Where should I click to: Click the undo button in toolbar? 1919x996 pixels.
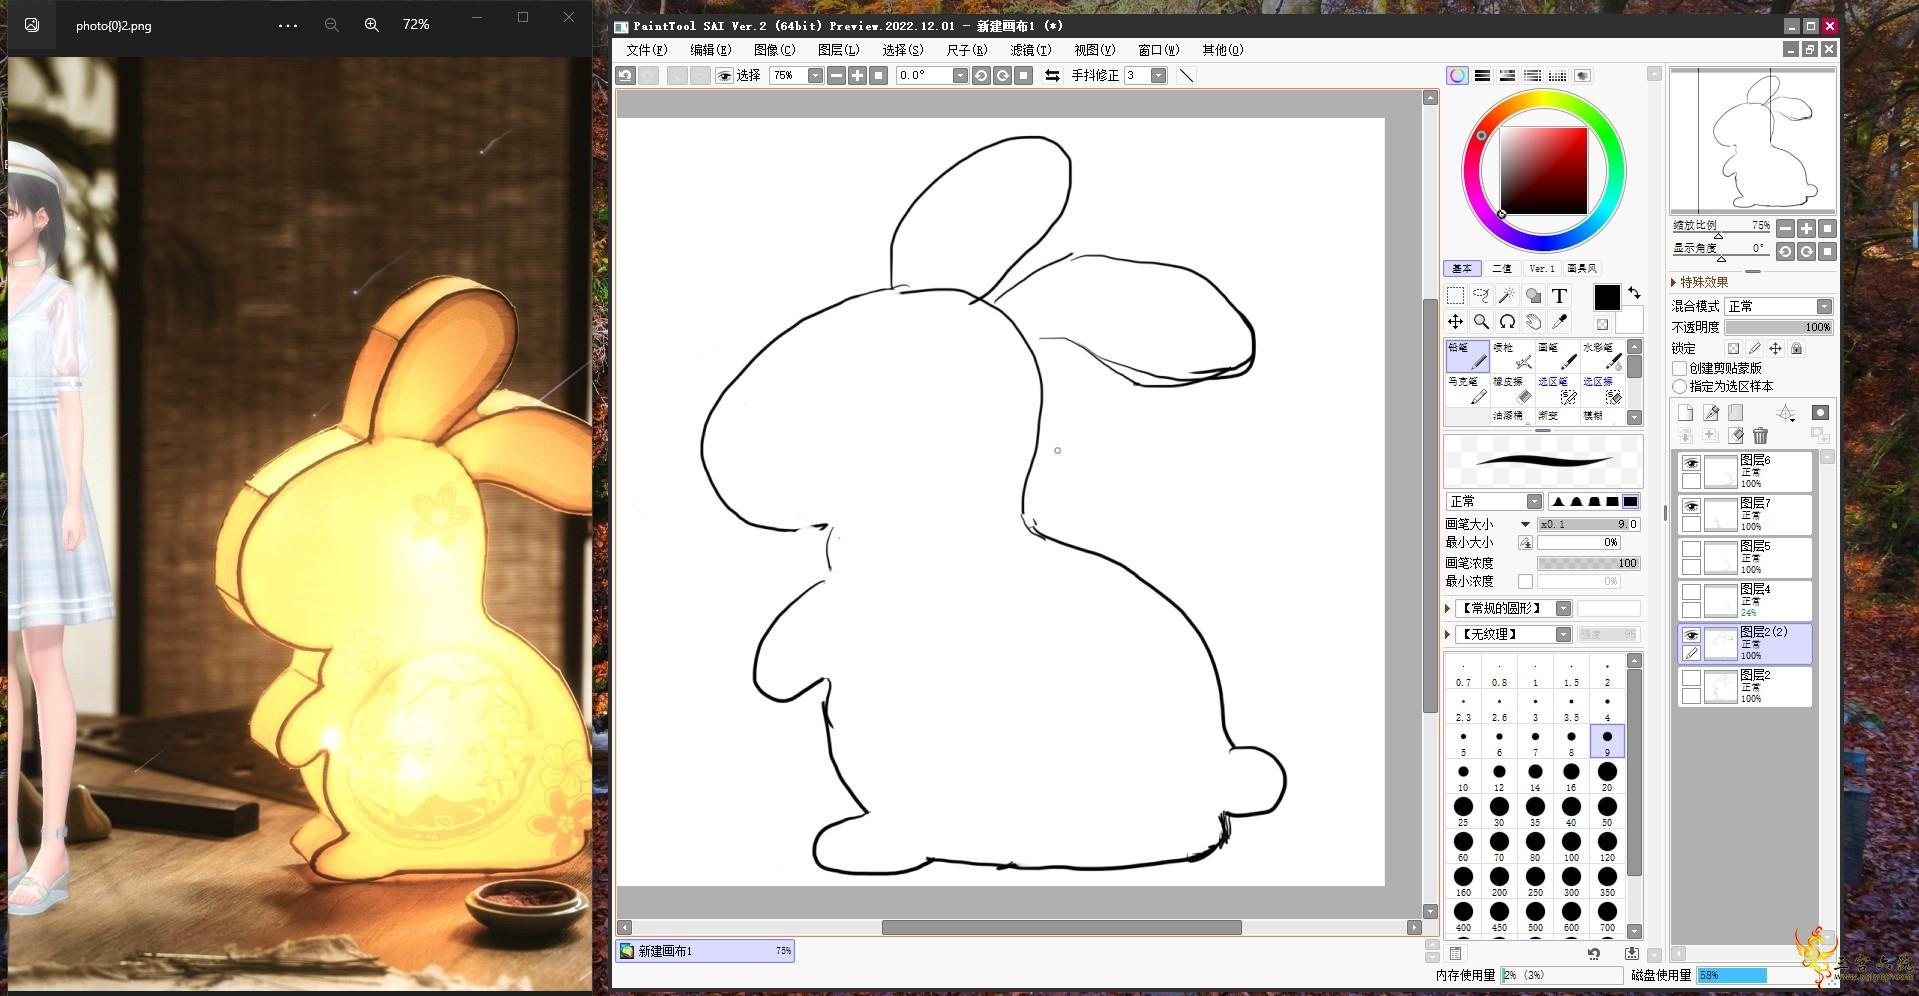(x=625, y=75)
